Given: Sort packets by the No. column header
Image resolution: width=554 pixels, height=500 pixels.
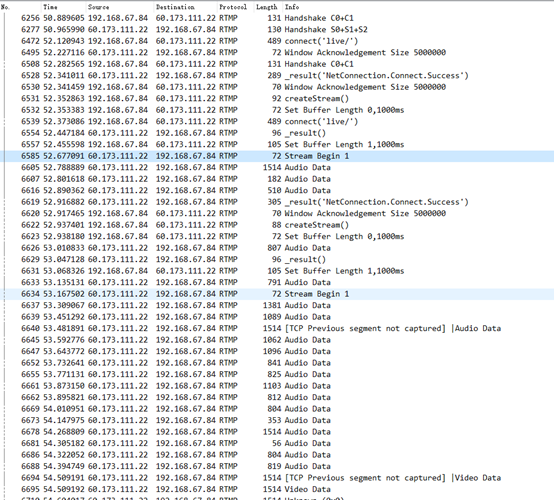Looking at the screenshot, I should pos(20,7).
